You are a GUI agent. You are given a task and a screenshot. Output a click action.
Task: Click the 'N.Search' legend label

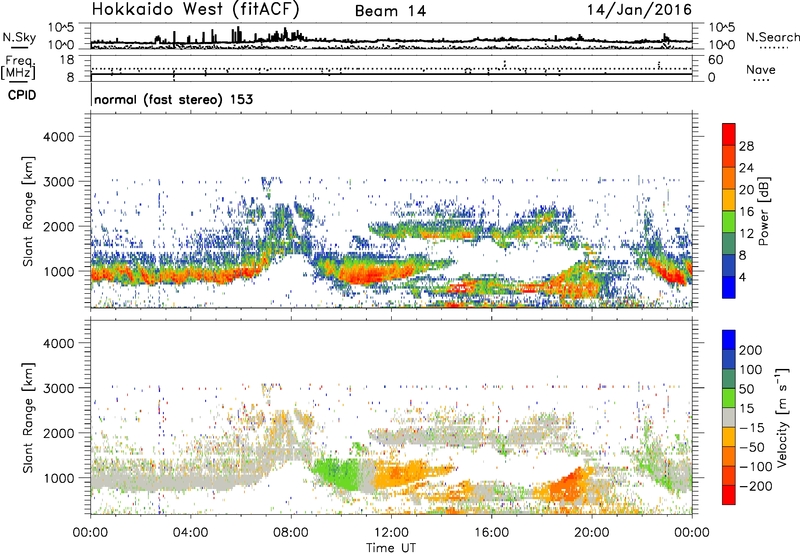pos(772,37)
